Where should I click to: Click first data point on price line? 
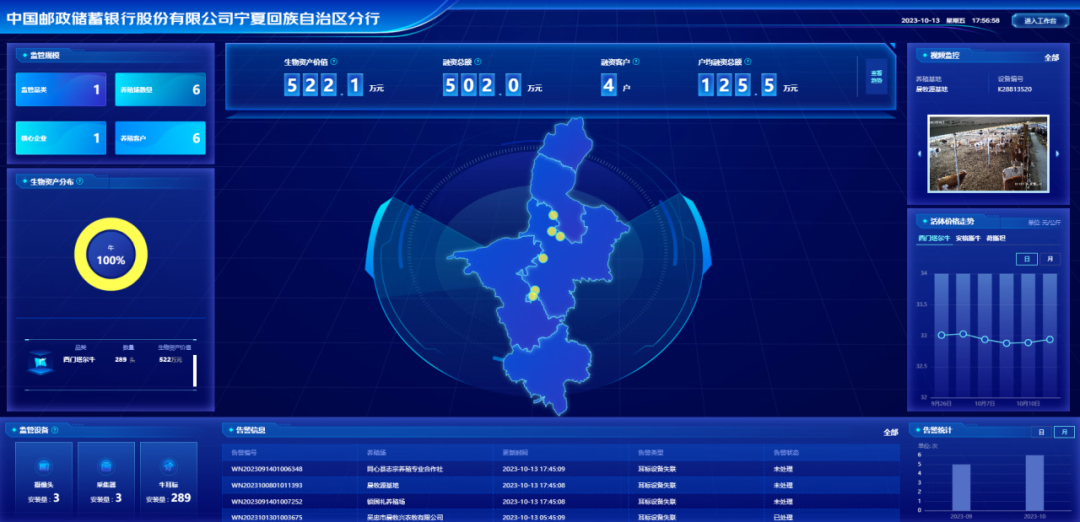[x=942, y=335]
